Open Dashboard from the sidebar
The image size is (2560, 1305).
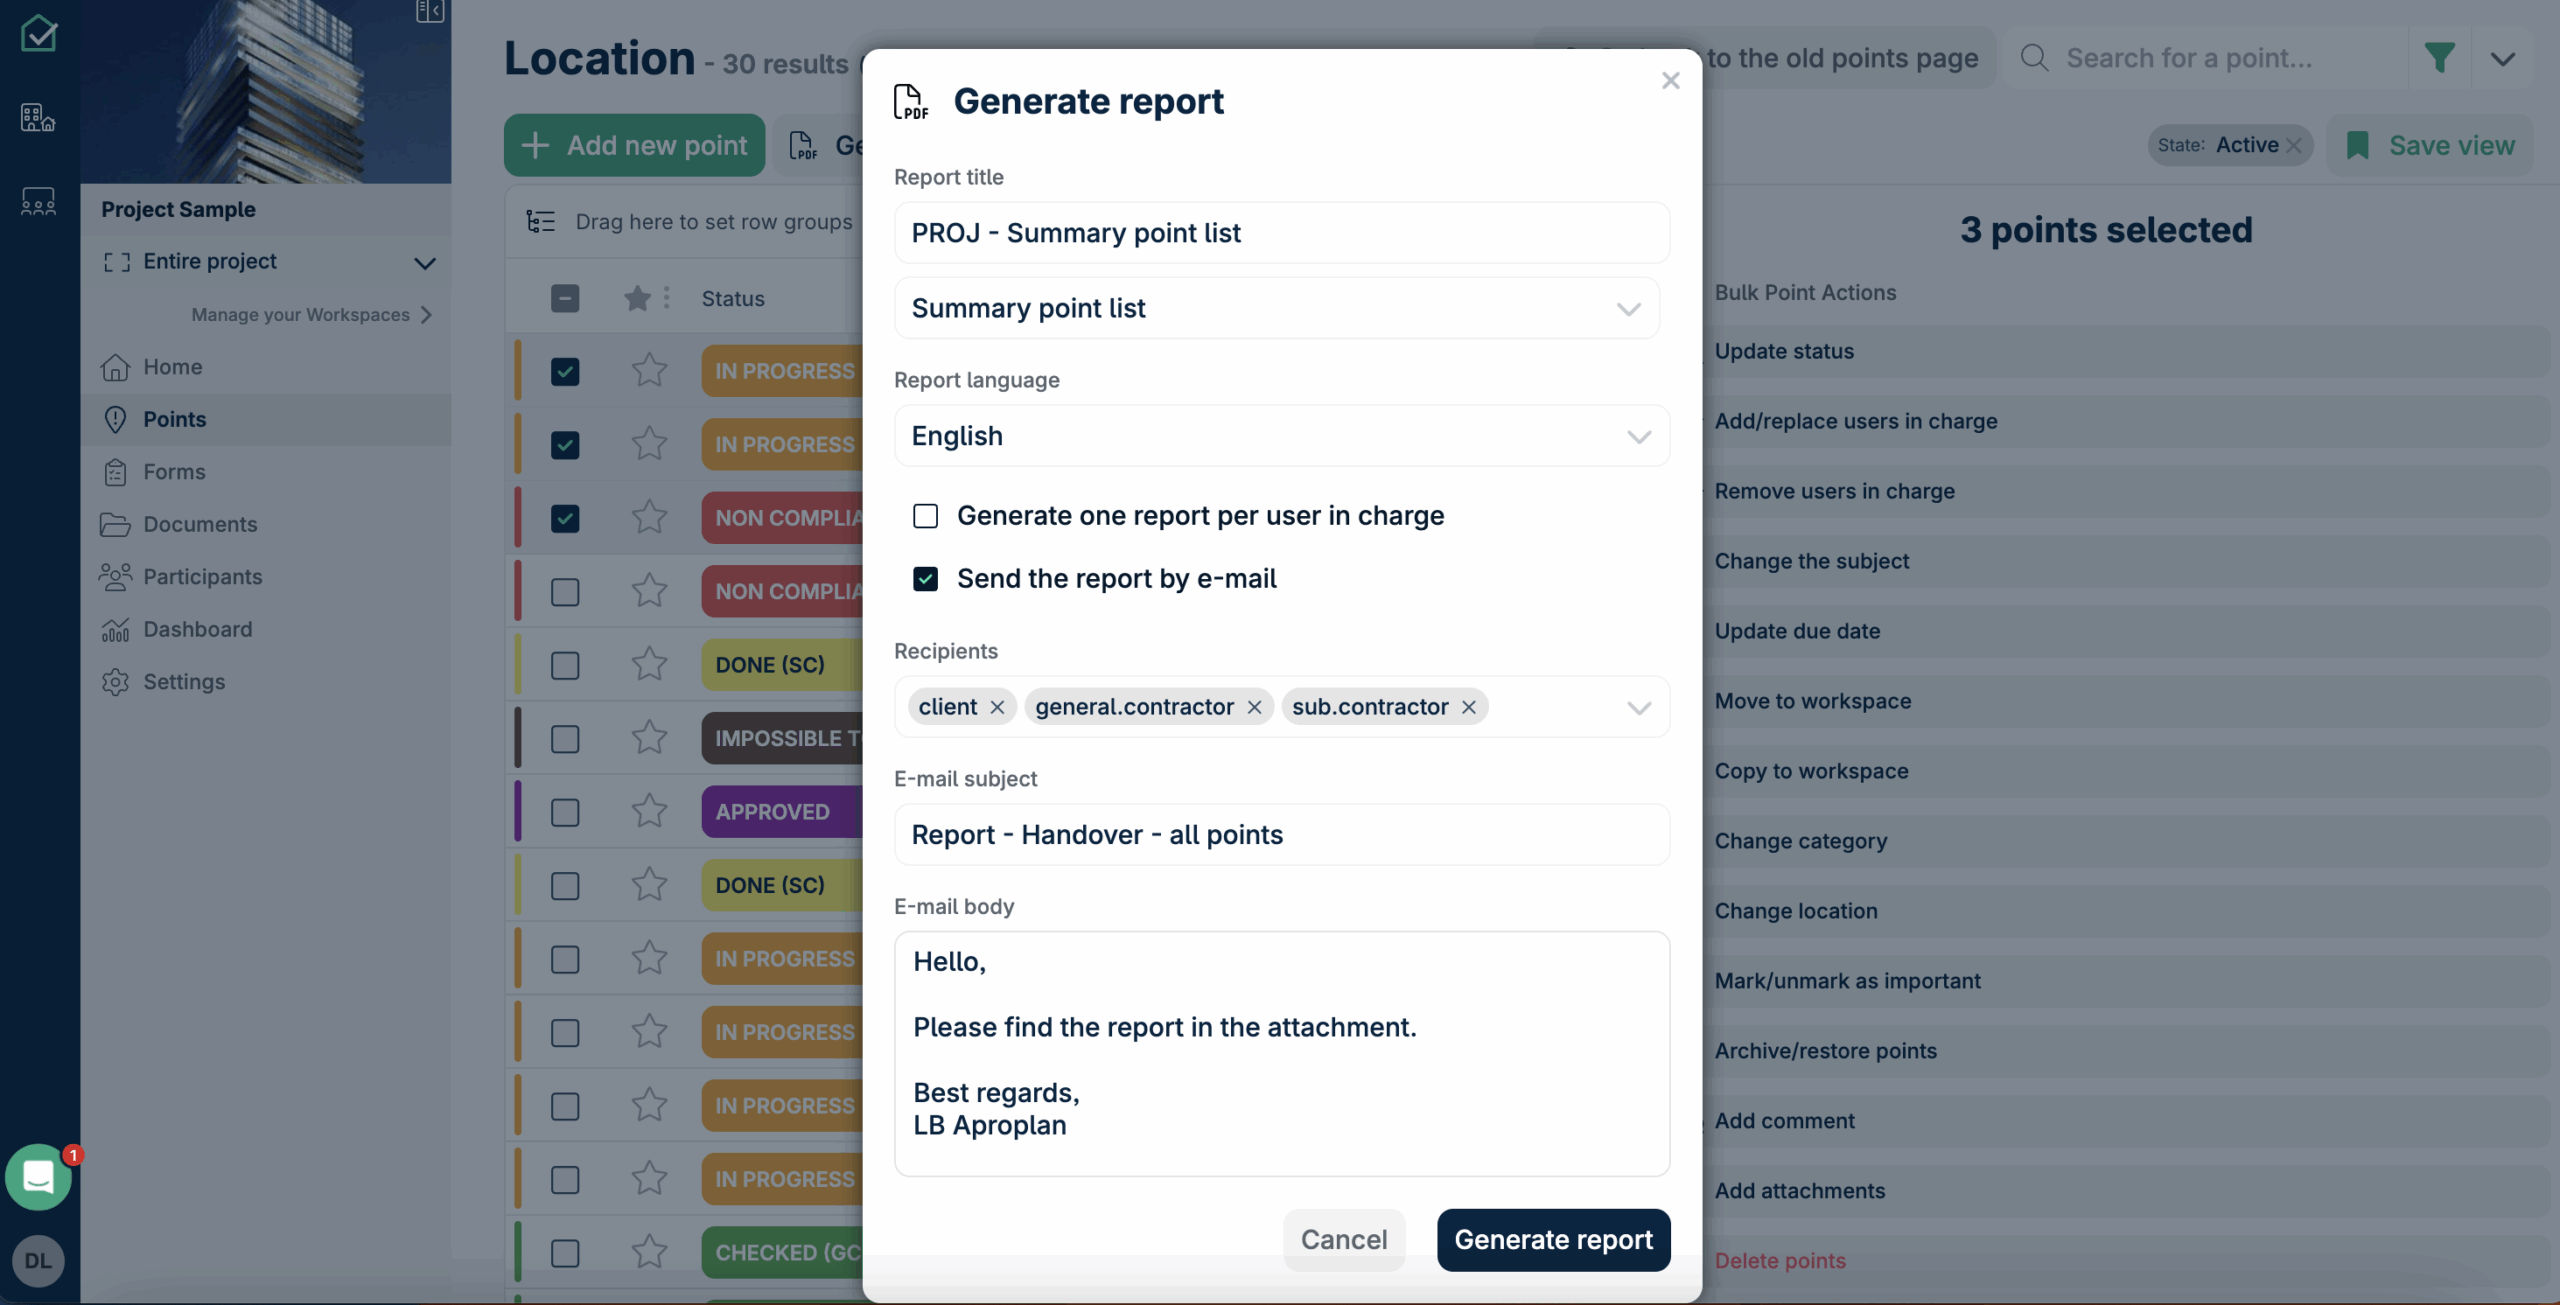[x=197, y=629]
